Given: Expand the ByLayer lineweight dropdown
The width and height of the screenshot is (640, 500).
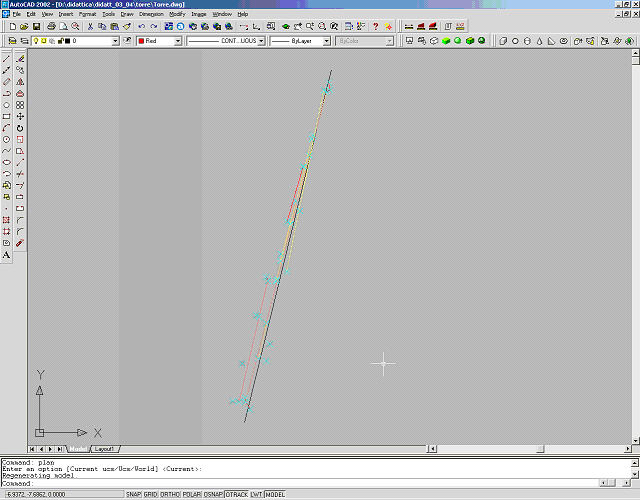Looking at the screenshot, I should pyautogui.click(x=327, y=41).
